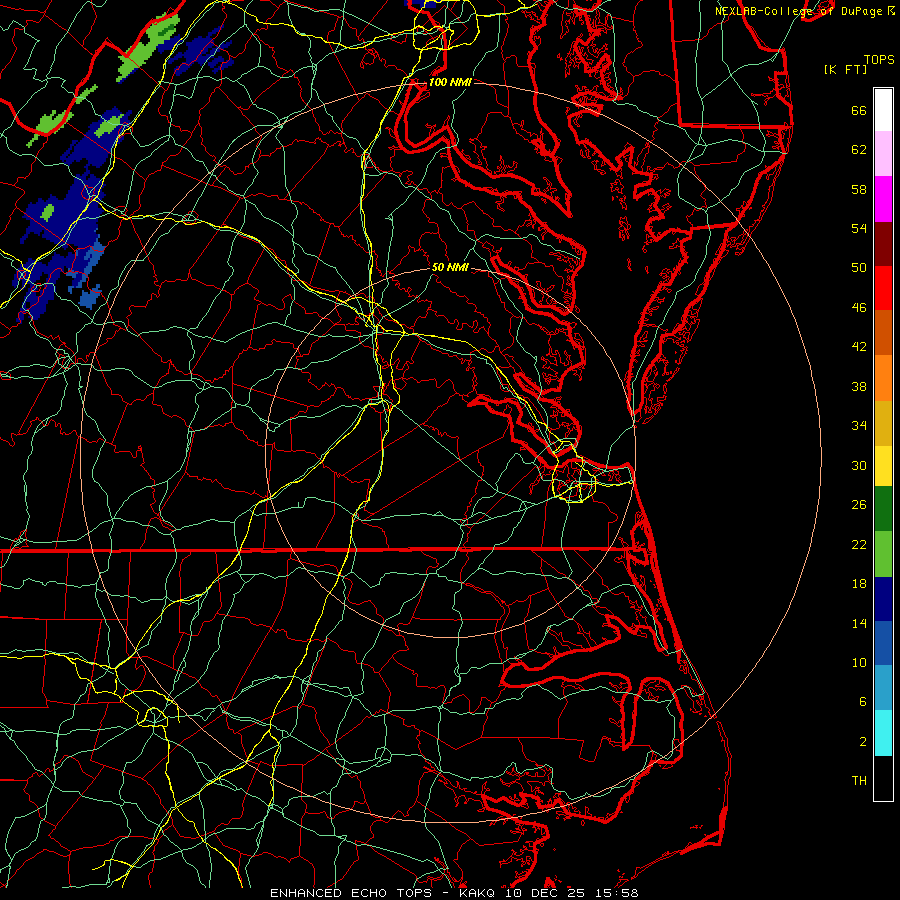Click the bright red 50 kft legend swatch
The image size is (900, 900).
click(883, 288)
